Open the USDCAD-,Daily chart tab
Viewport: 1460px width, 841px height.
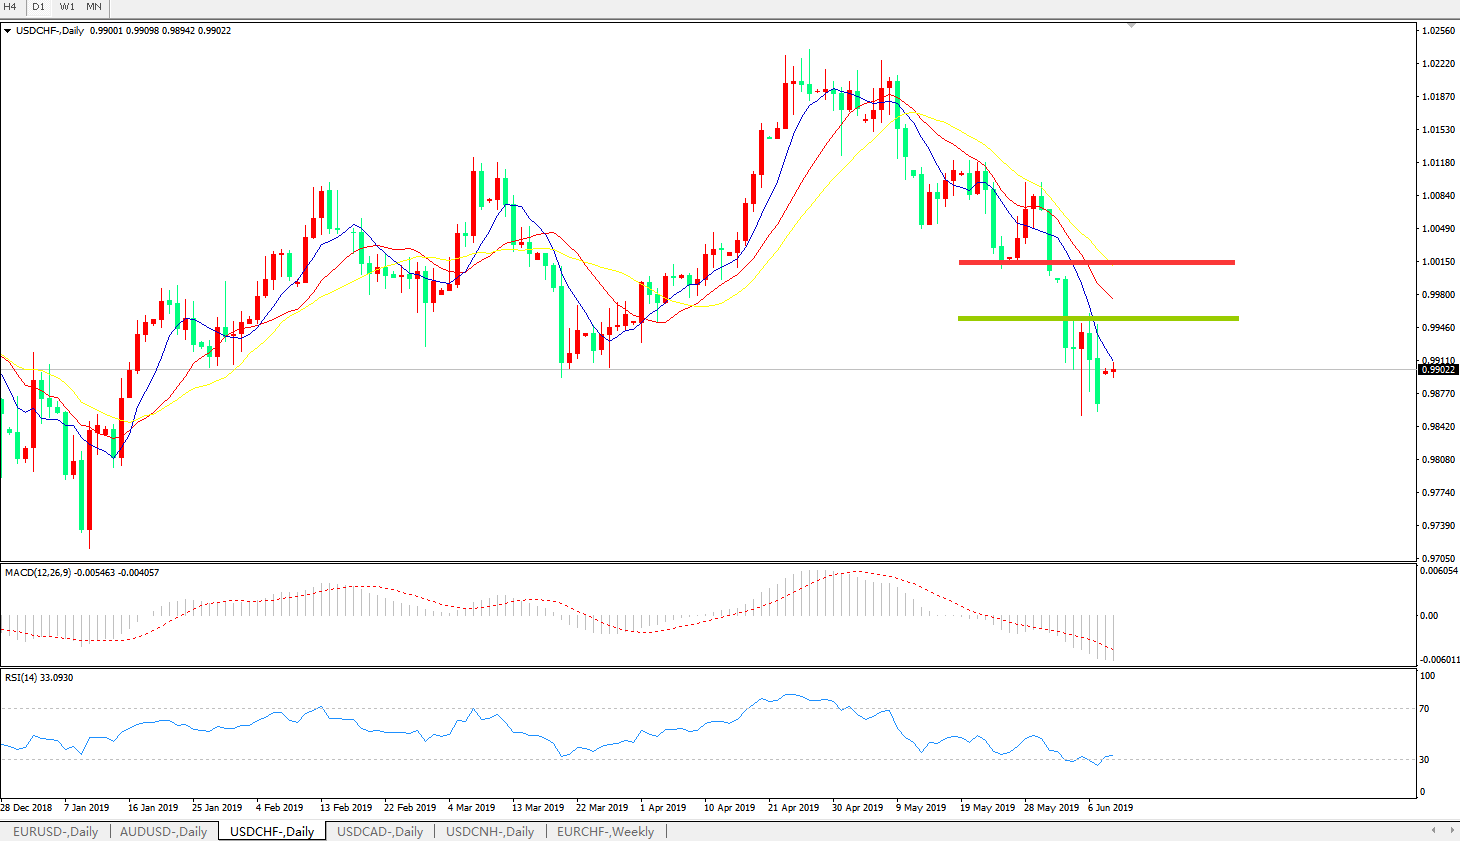coord(380,831)
